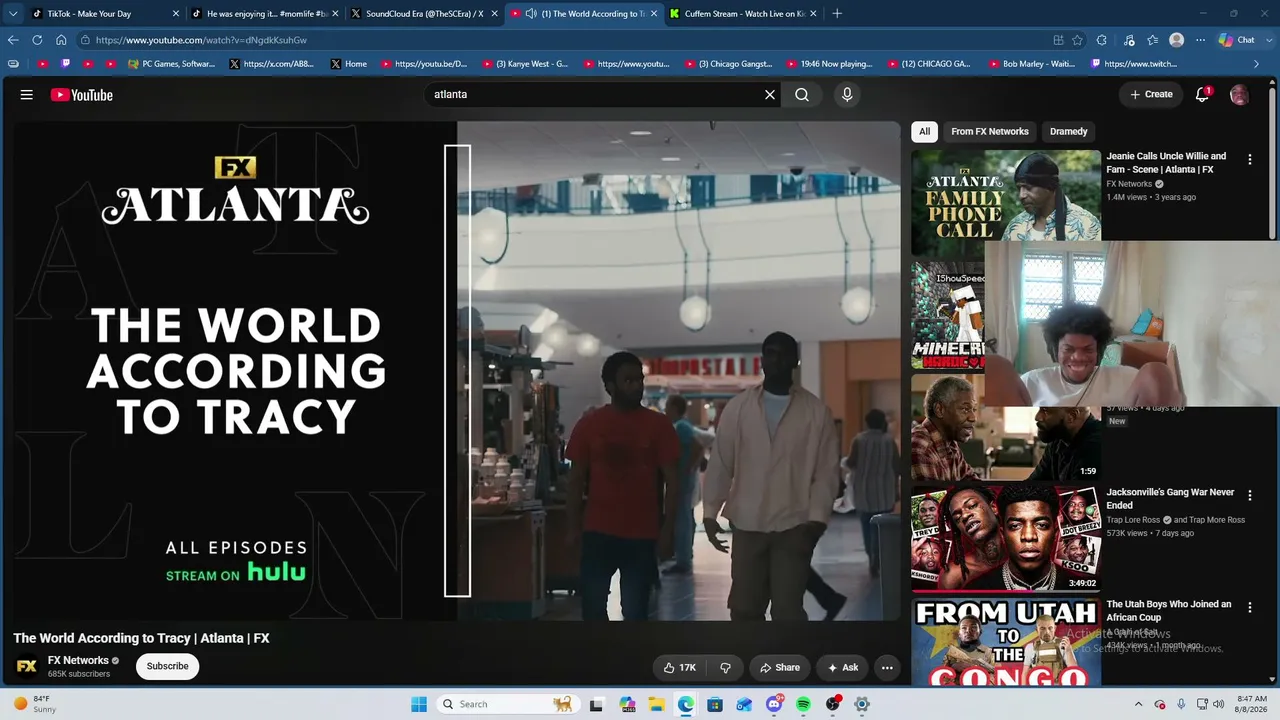Go to the browser home page
Image resolution: width=1280 pixels, height=720 pixels.
click(x=61, y=40)
